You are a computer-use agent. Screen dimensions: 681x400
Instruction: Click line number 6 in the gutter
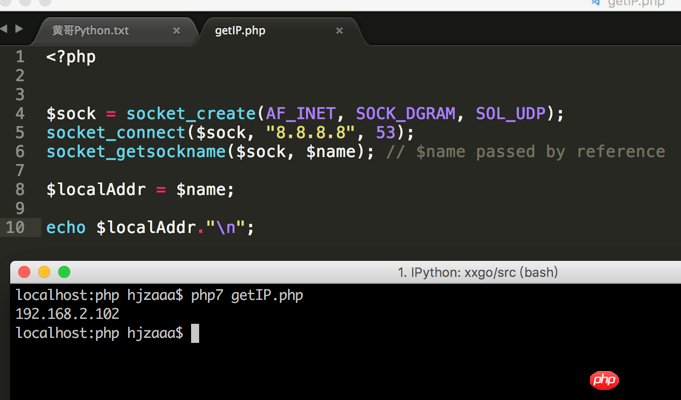(20, 152)
